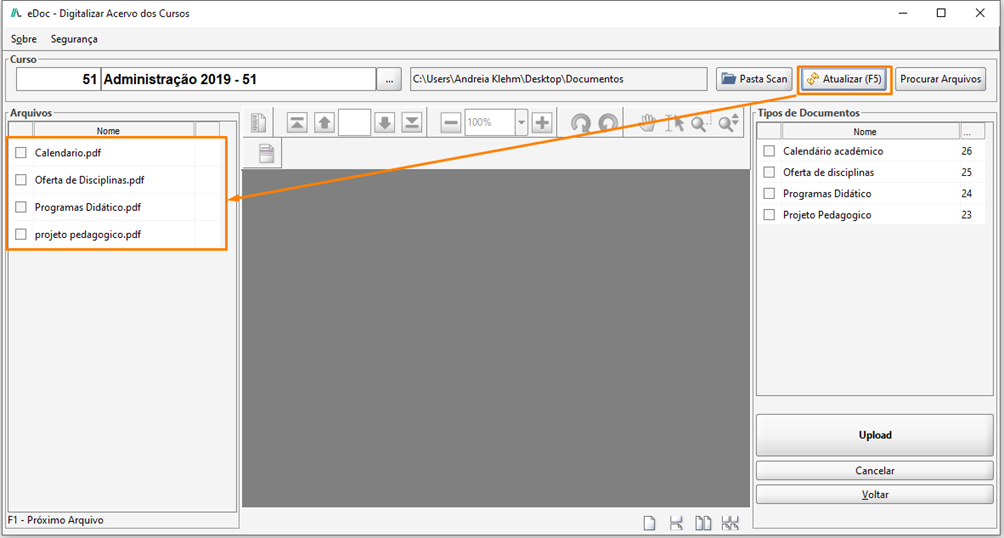Select the hand pan tool

click(649, 122)
